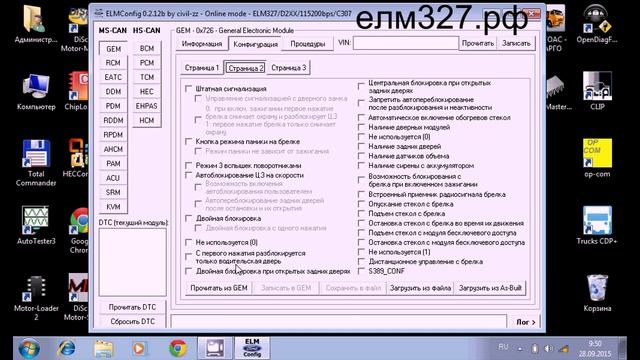Launch Chrome from the taskbar

point(178,349)
